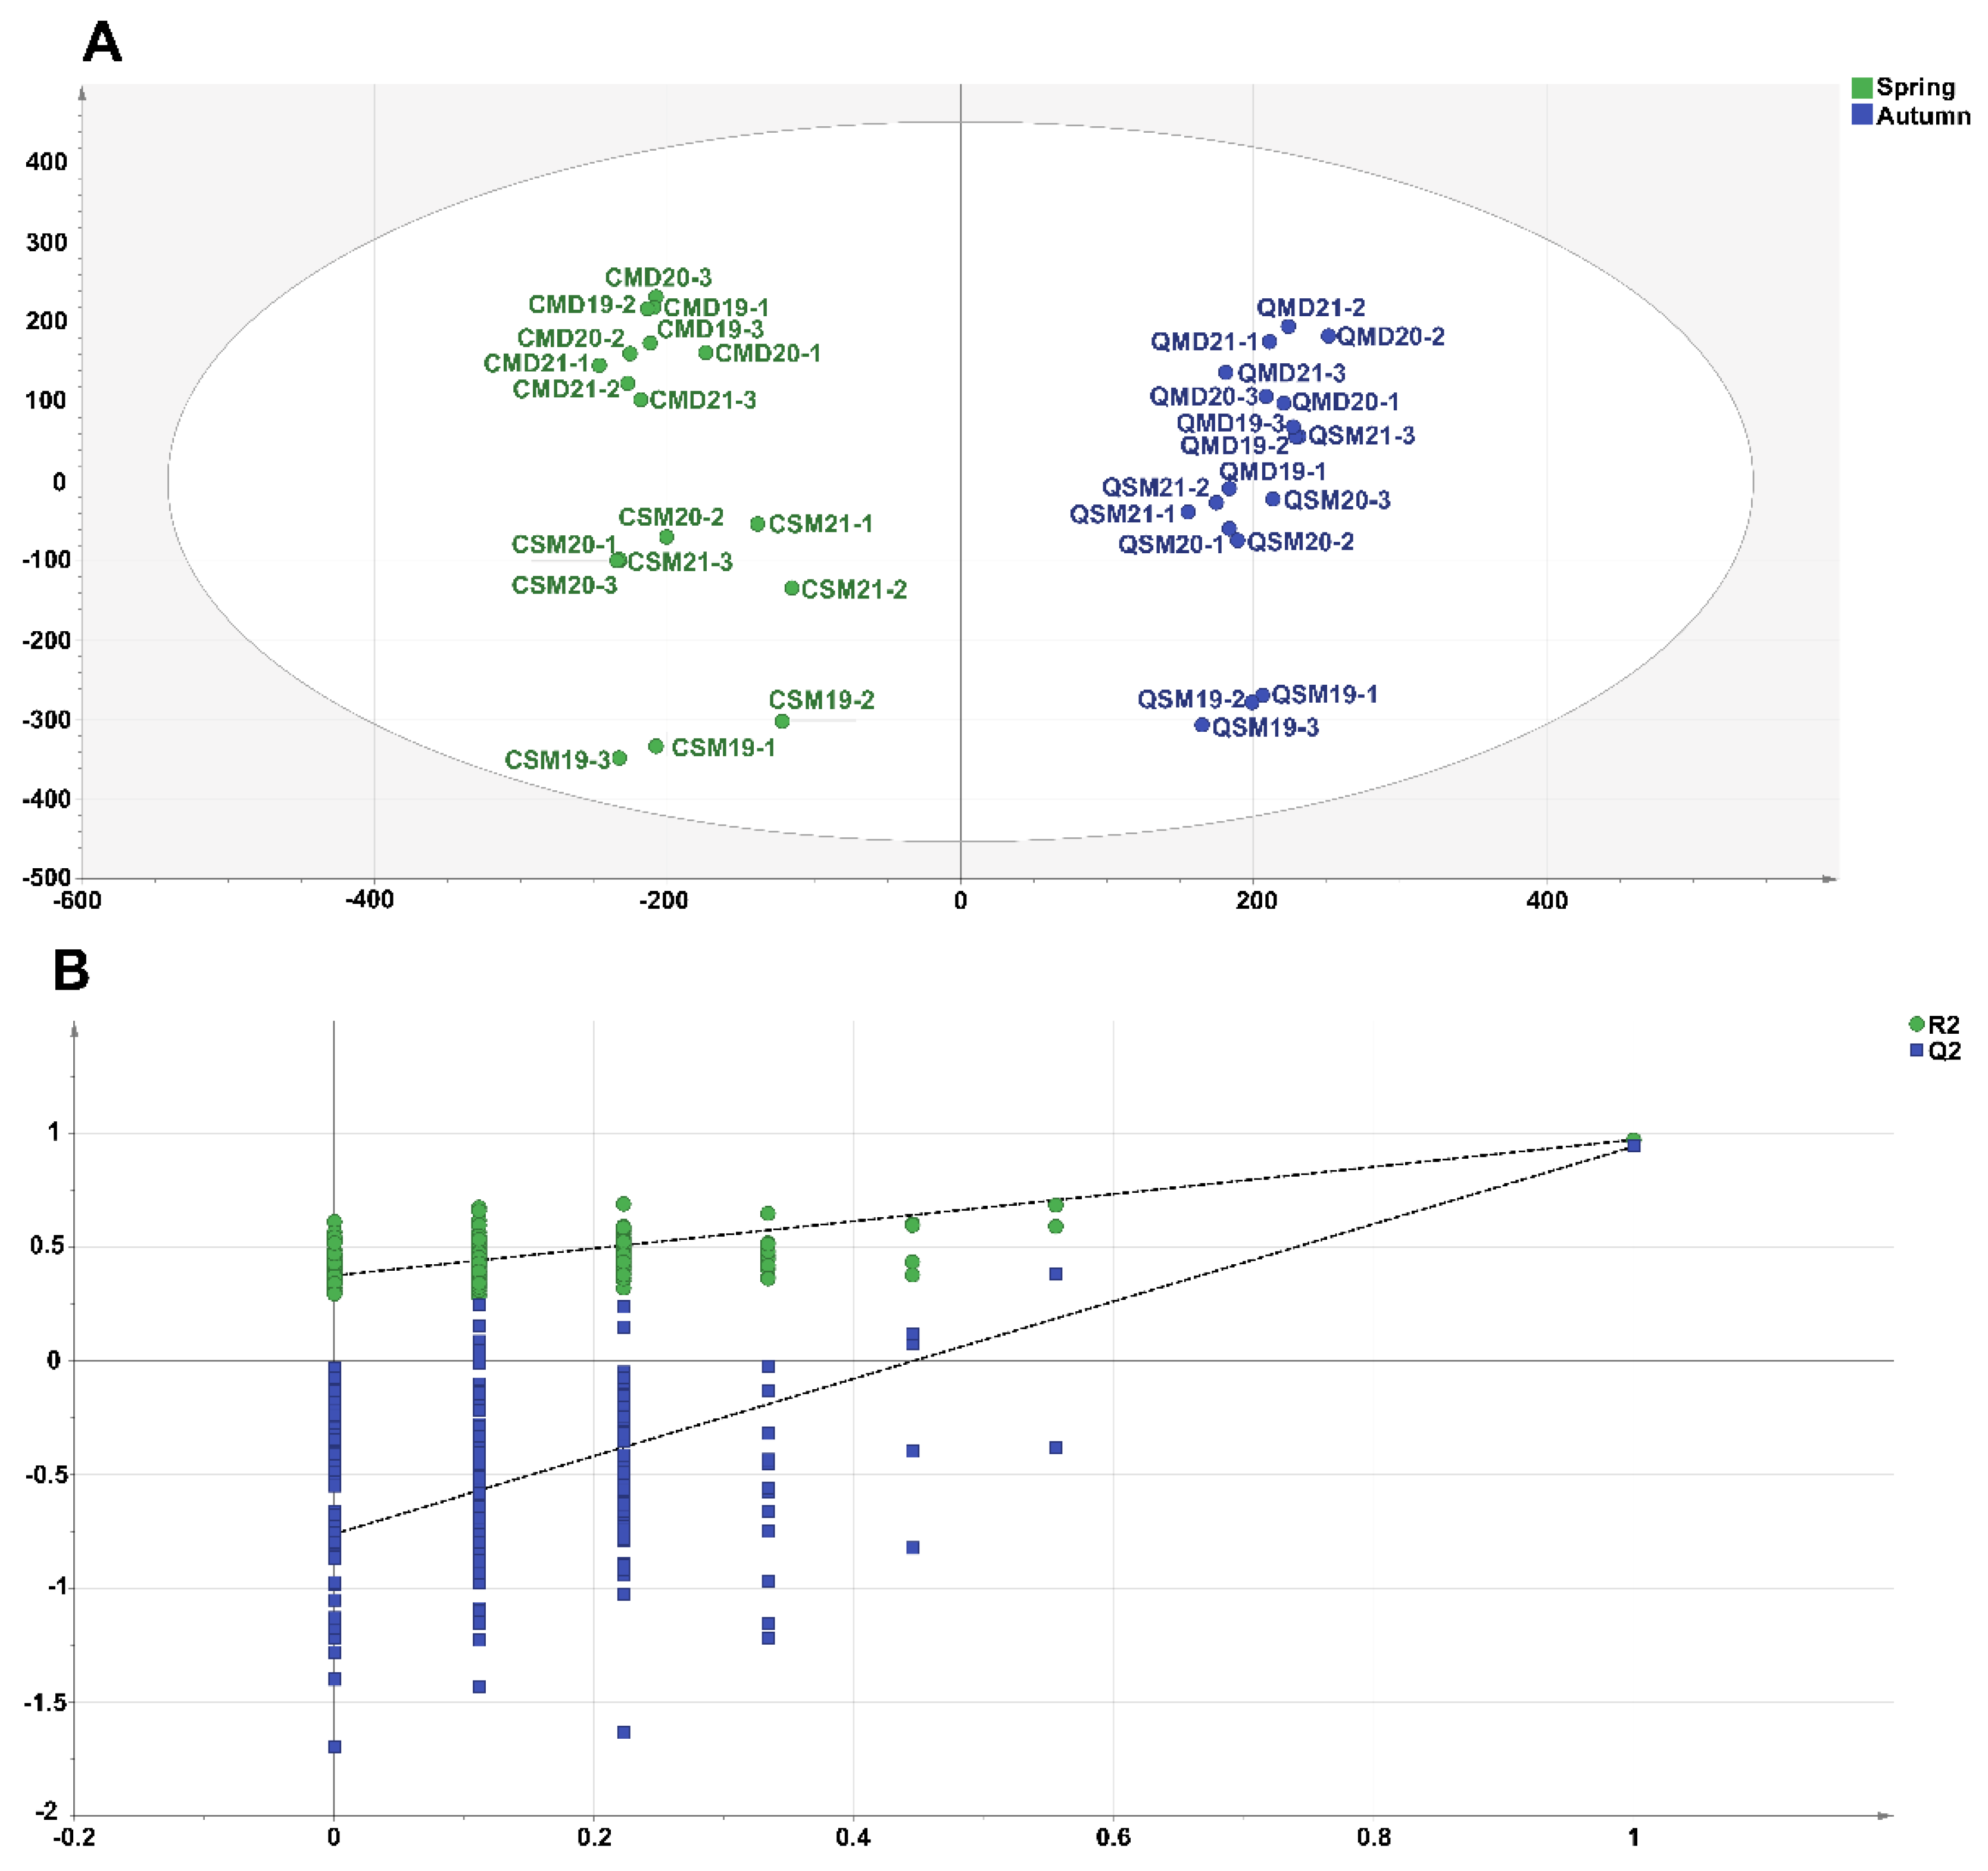Image resolution: width=1988 pixels, height=1871 pixels.
Task: Select the CMD21-3 sample point
Action: pos(641,400)
